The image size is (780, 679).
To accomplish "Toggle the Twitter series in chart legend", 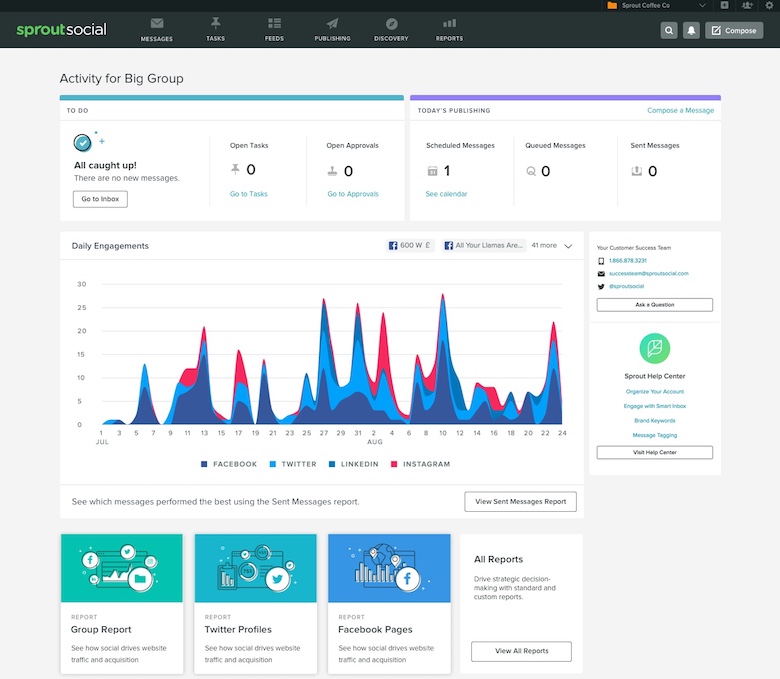I will (x=294, y=464).
